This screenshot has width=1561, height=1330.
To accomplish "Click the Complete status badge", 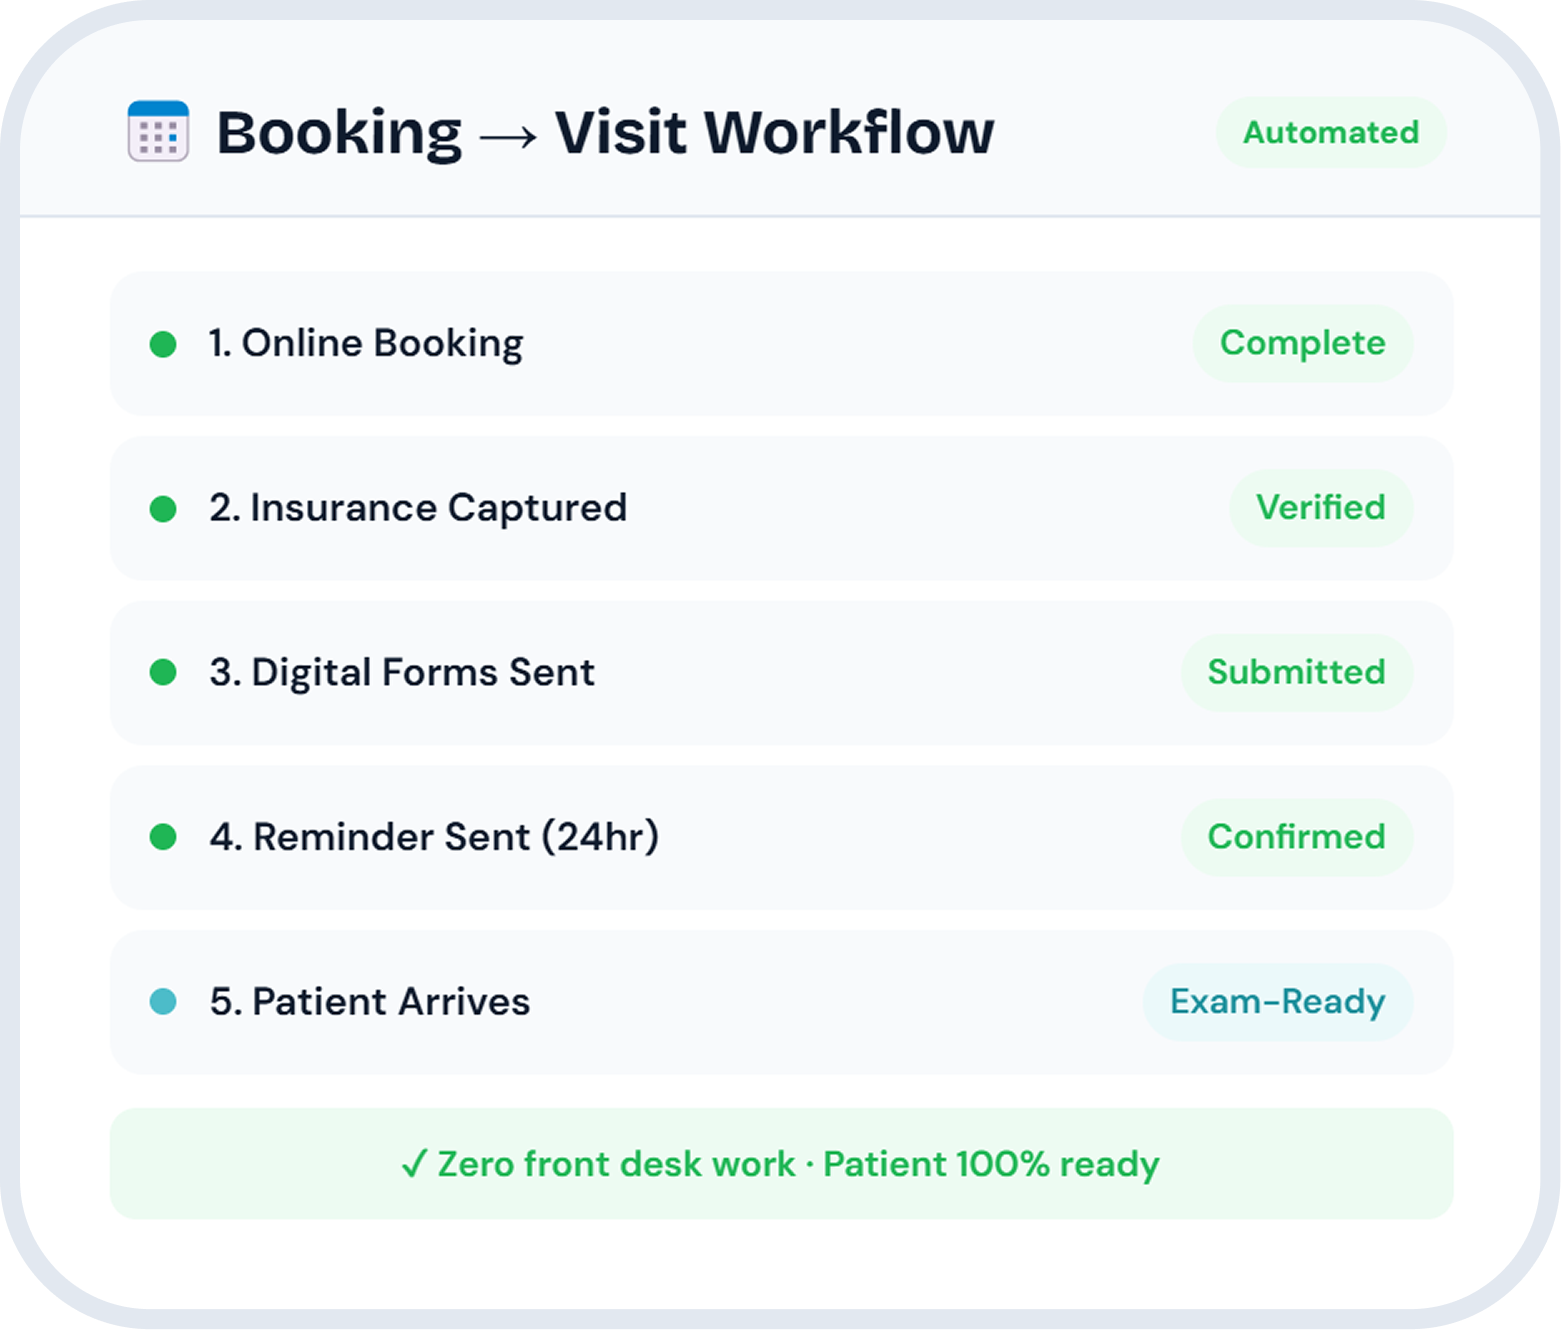I will (x=1302, y=343).
